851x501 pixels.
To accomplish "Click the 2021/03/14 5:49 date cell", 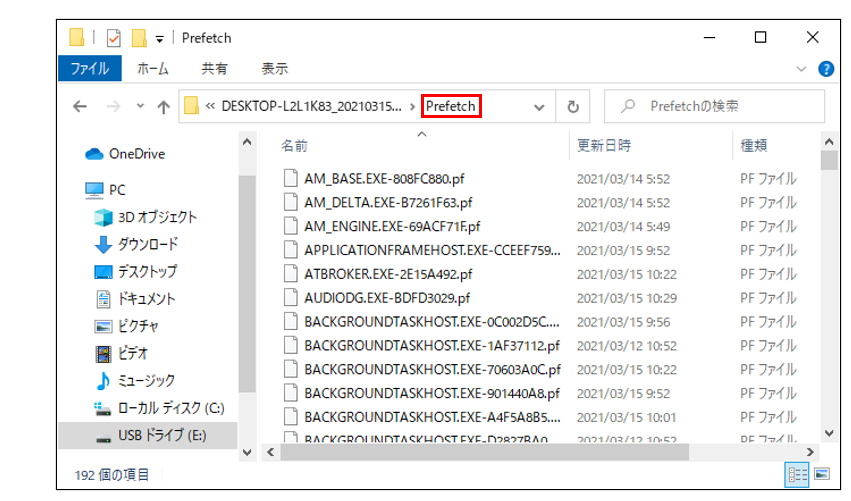I will (x=624, y=227).
